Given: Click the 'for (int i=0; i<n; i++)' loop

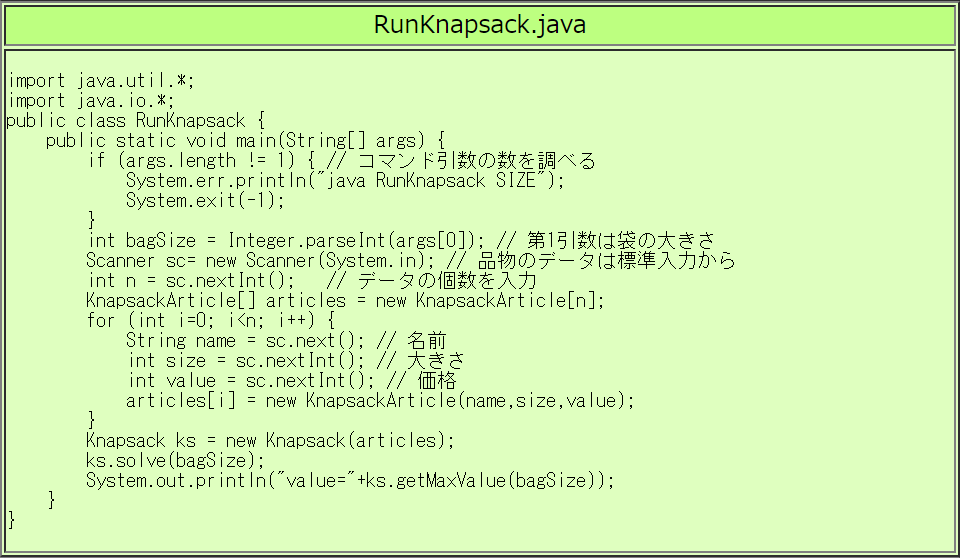Looking at the screenshot, I should (x=210, y=321).
